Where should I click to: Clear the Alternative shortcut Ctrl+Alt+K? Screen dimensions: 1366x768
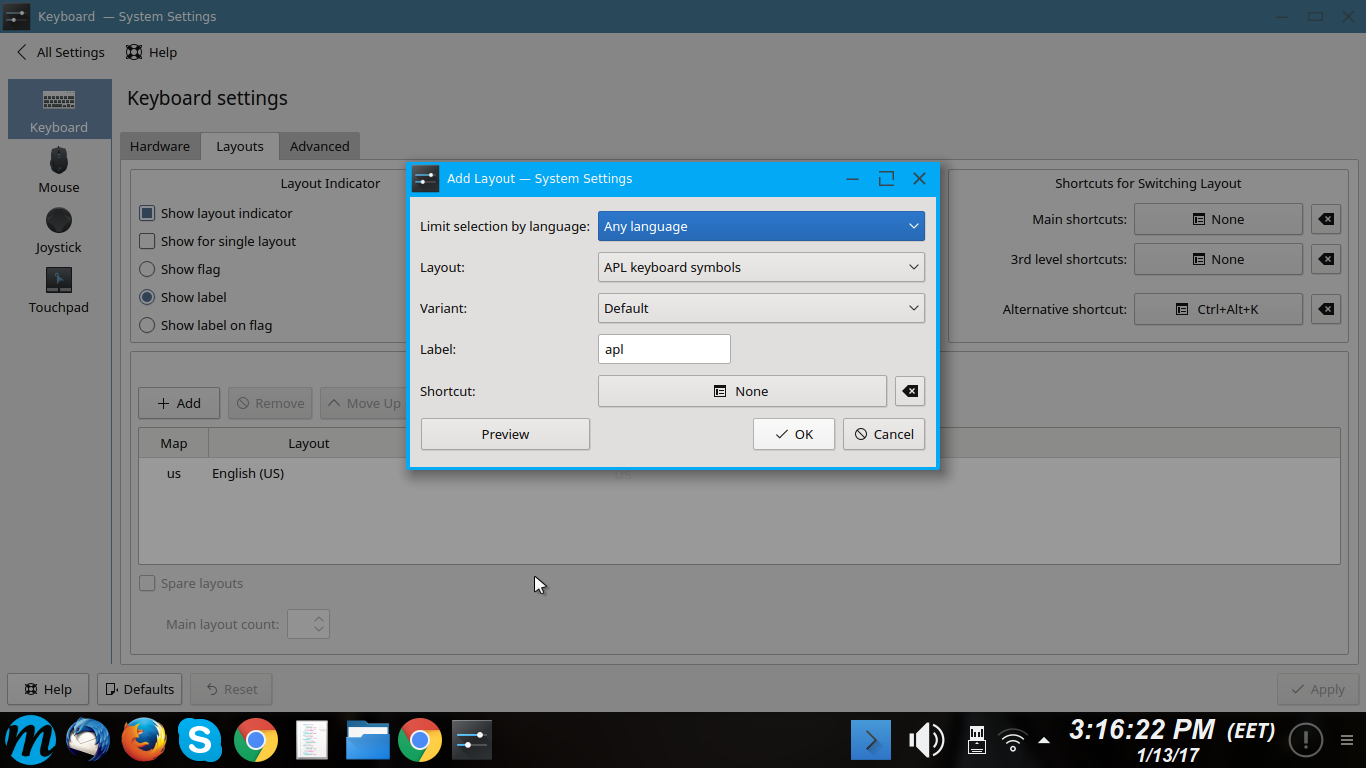point(1325,309)
